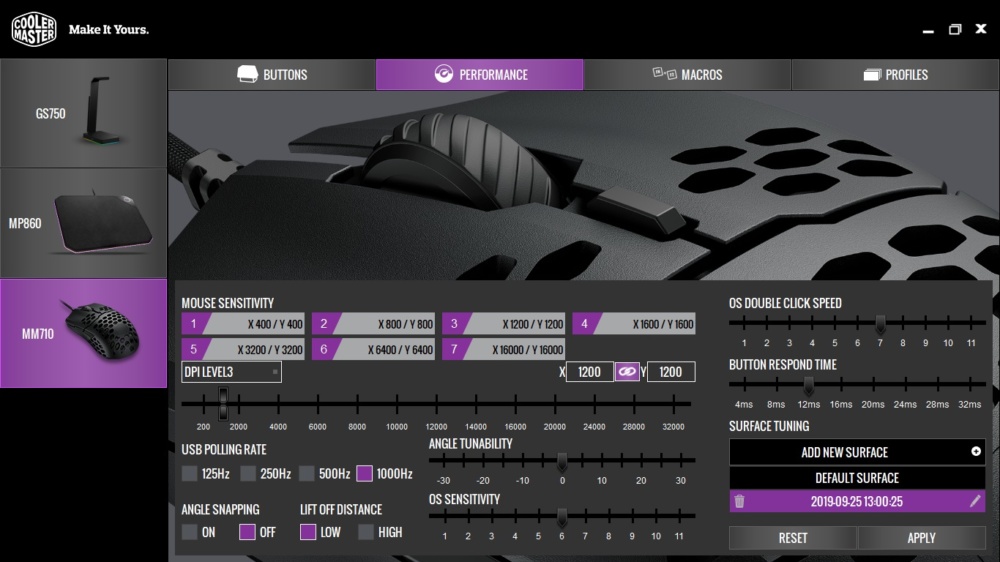Image resolution: width=1000 pixels, height=562 pixels.
Task: Select the MM710 mouse device
Action: (x=84, y=333)
